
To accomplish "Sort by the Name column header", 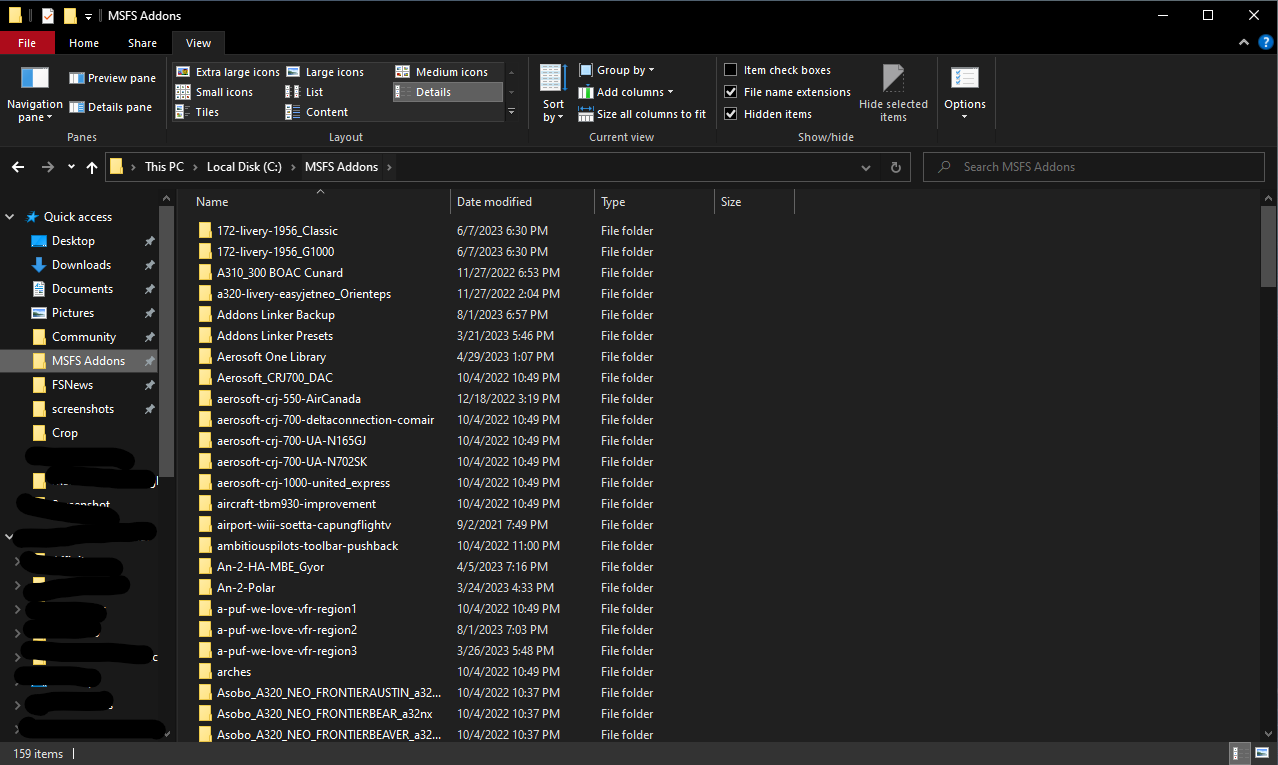I will pyautogui.click(x=320, y=202).
